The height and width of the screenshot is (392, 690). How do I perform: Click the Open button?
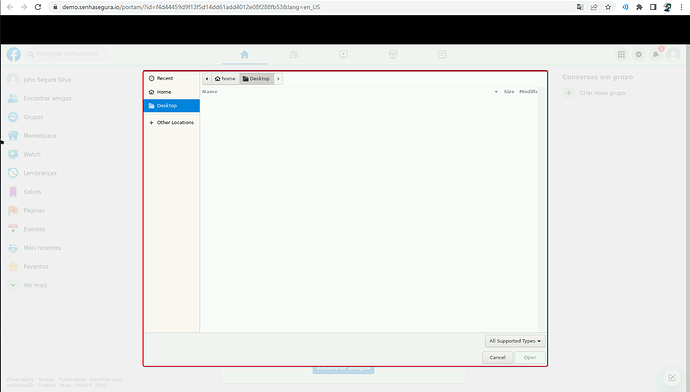tap(530, 358)
